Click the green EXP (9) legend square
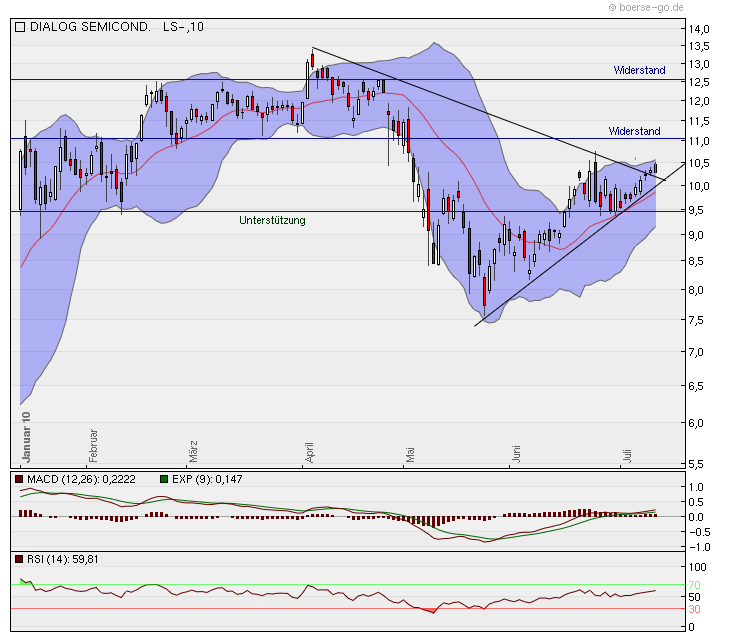 tap(164, 479)
